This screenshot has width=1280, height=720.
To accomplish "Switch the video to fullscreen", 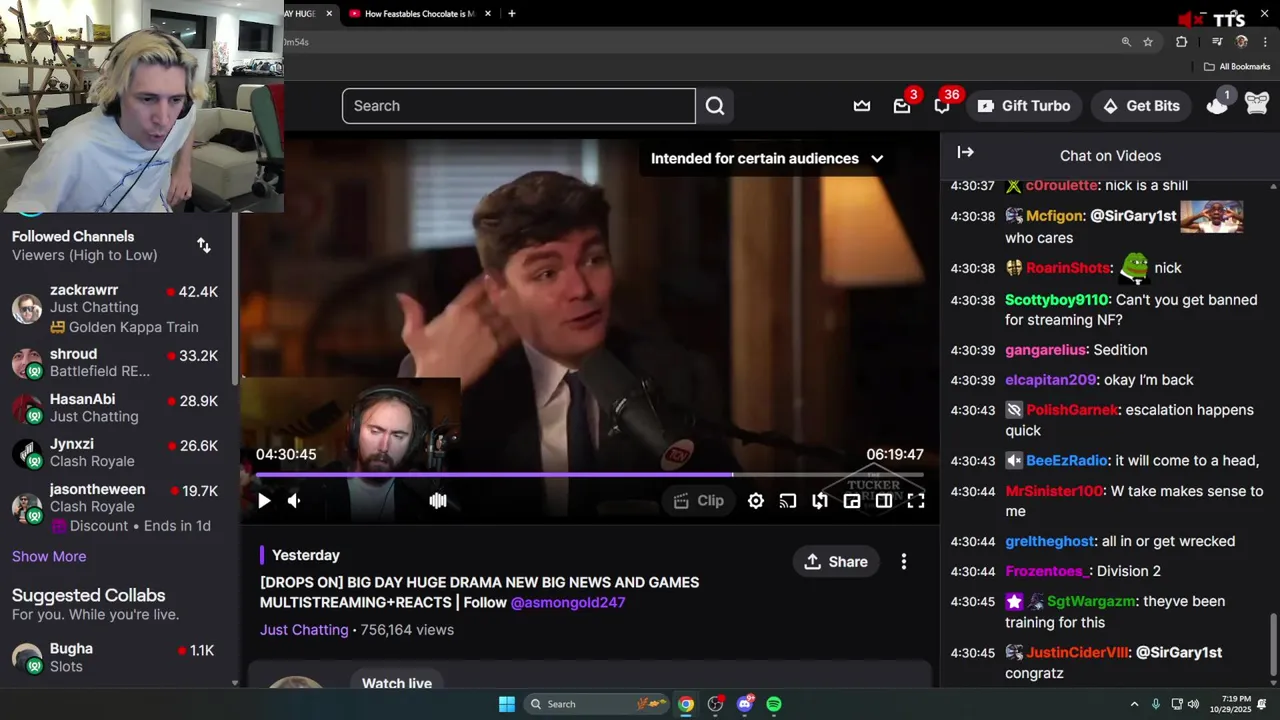I will (916, 501).
